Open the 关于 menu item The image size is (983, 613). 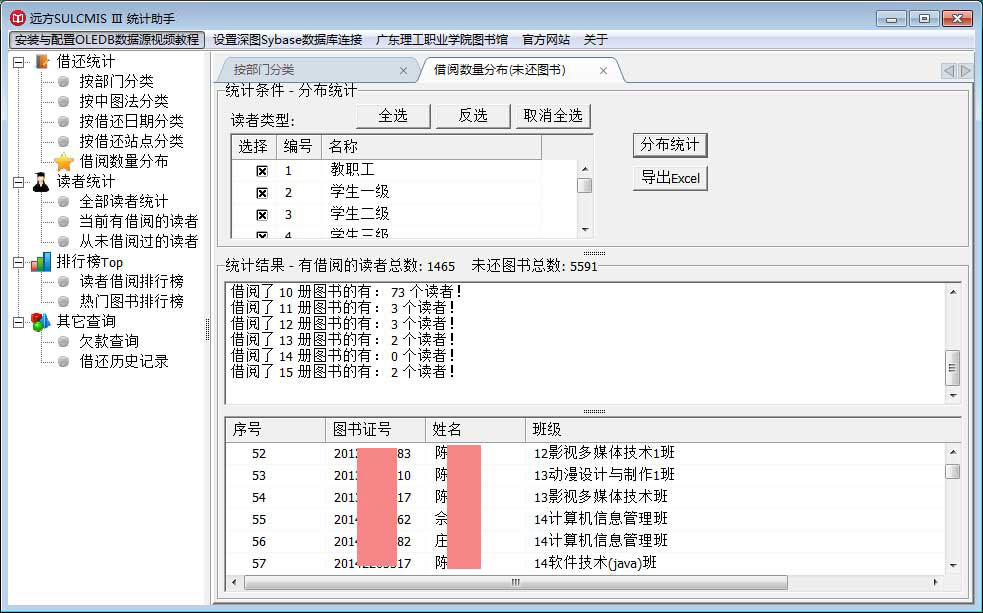point(596,39)
